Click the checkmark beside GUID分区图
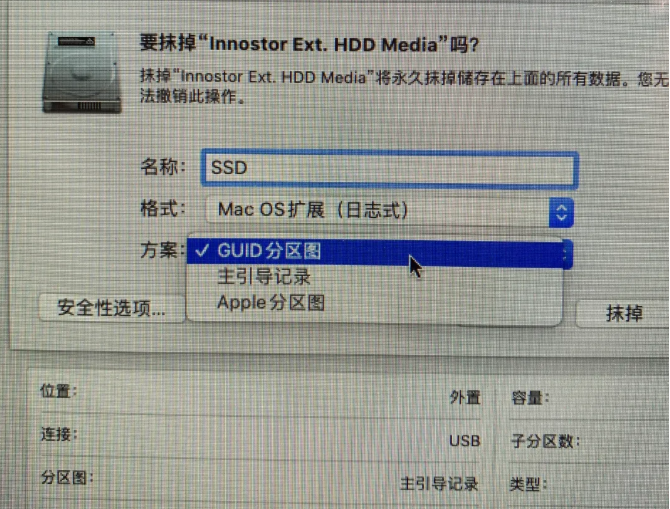 click(x=202, y=251)
